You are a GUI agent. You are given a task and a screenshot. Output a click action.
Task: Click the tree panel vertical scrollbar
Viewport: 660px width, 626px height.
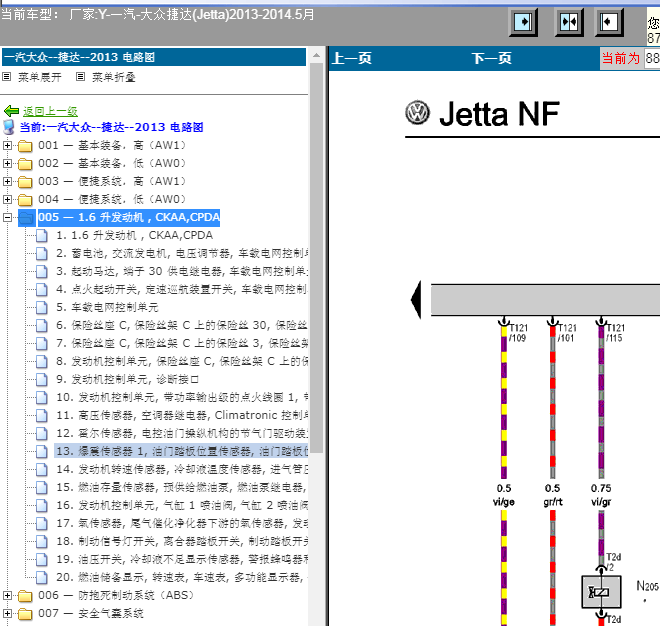[x=316, y=257]
